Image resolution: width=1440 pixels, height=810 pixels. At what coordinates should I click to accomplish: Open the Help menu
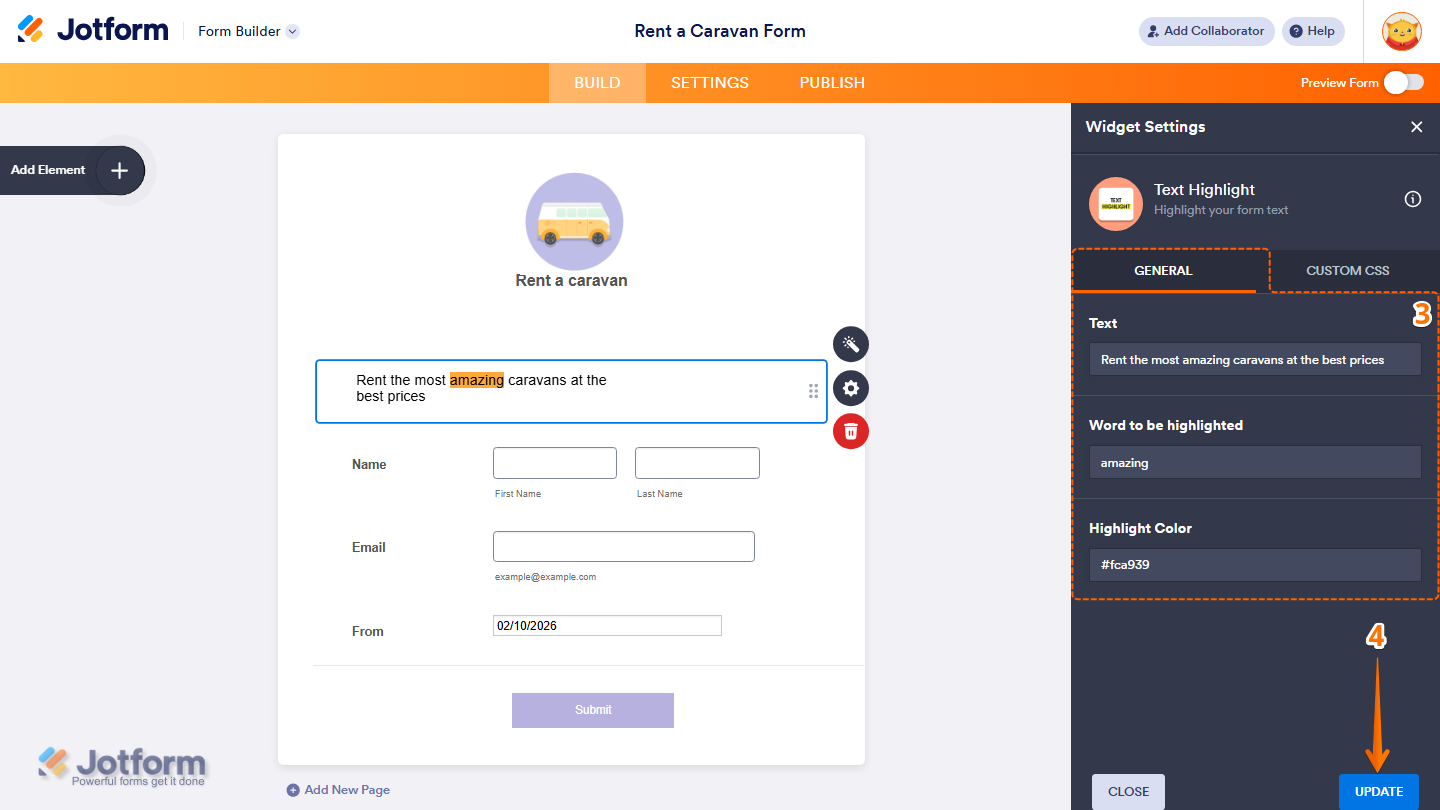click(x=1313, y=31)
